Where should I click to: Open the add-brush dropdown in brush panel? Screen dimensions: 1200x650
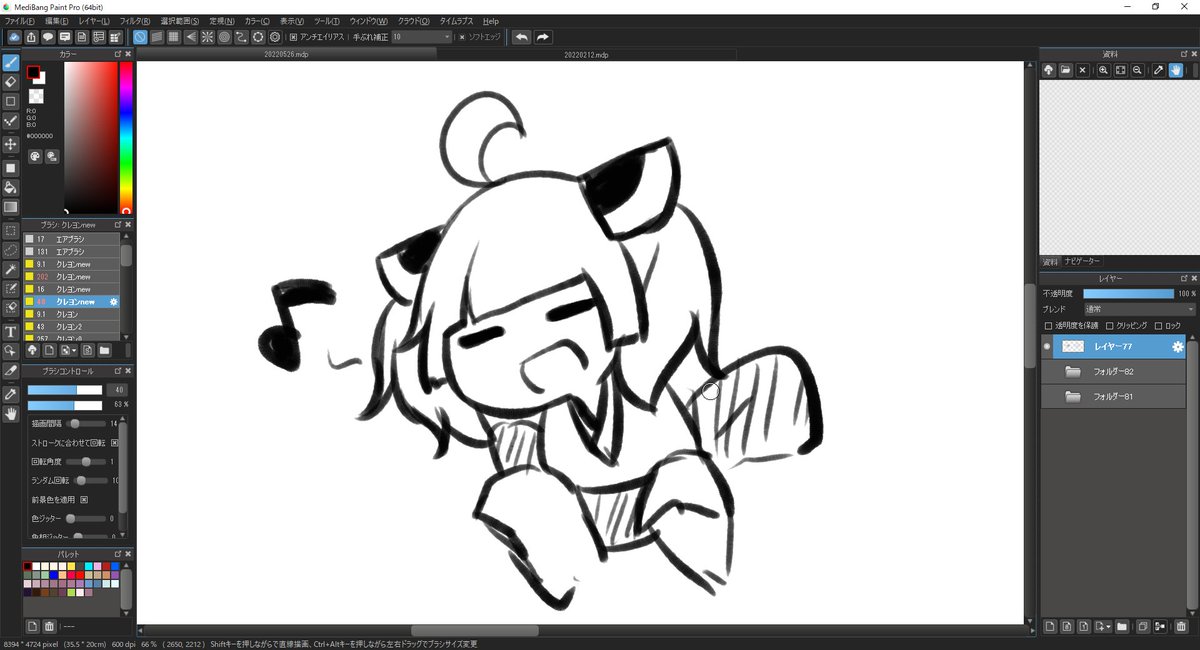(x=68, y=351)
